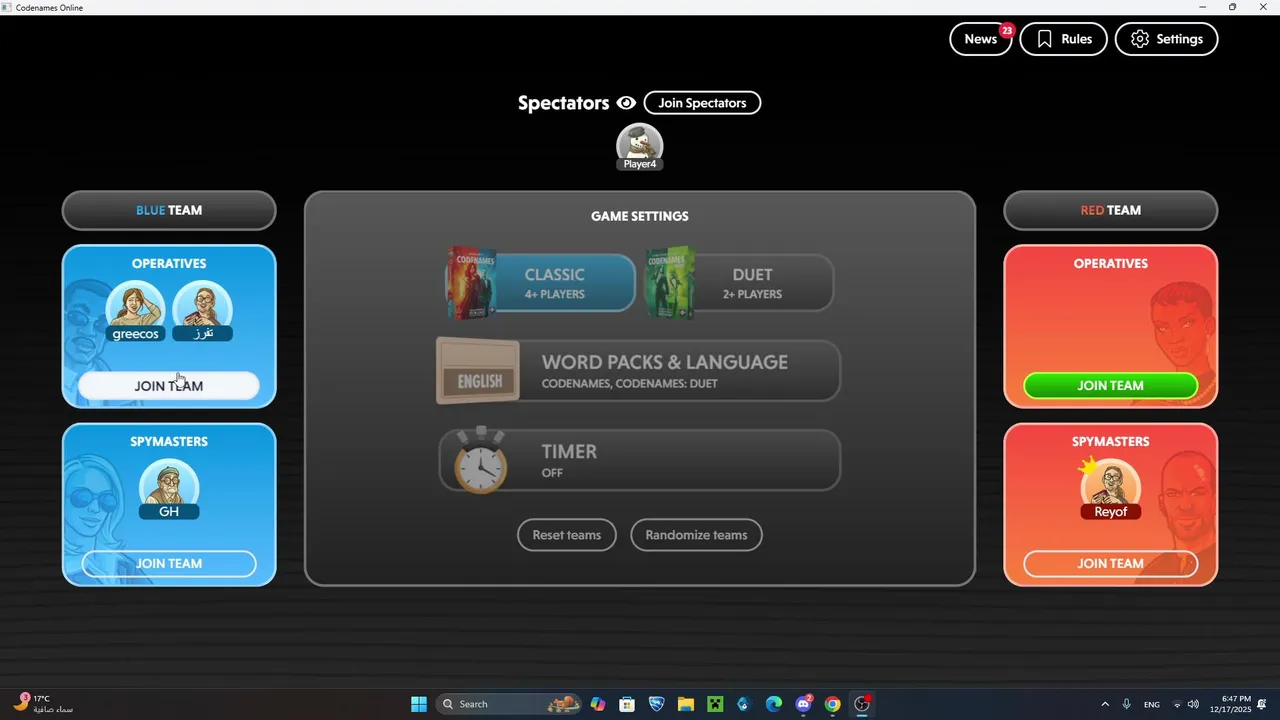Open the weather widget showing 17°C
Screen dimensions: 1280x720
point(42,704)
